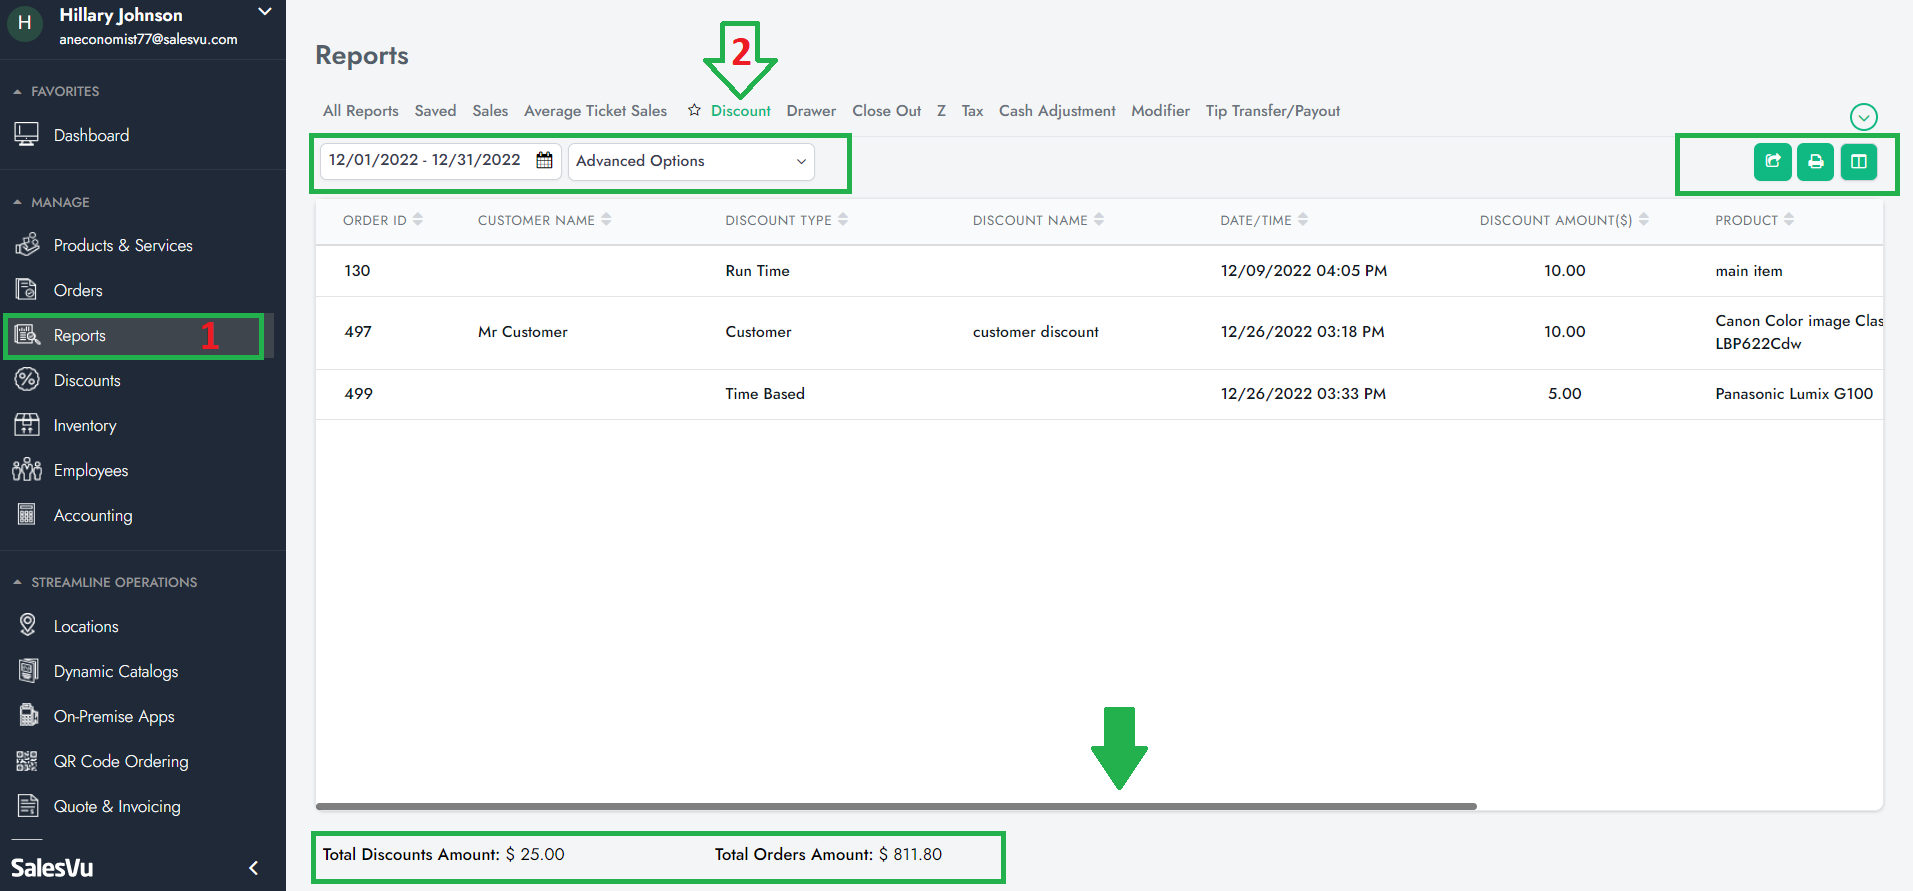Open Products & Services in sidebar
1913x891 pixels.
click(x=122, y=245)
